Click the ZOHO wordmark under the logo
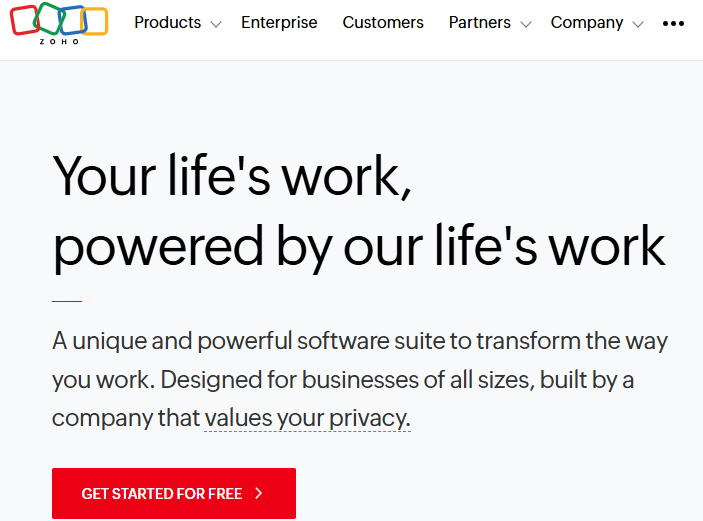This screenshot has width=703, height=521. tap(59, 42)
